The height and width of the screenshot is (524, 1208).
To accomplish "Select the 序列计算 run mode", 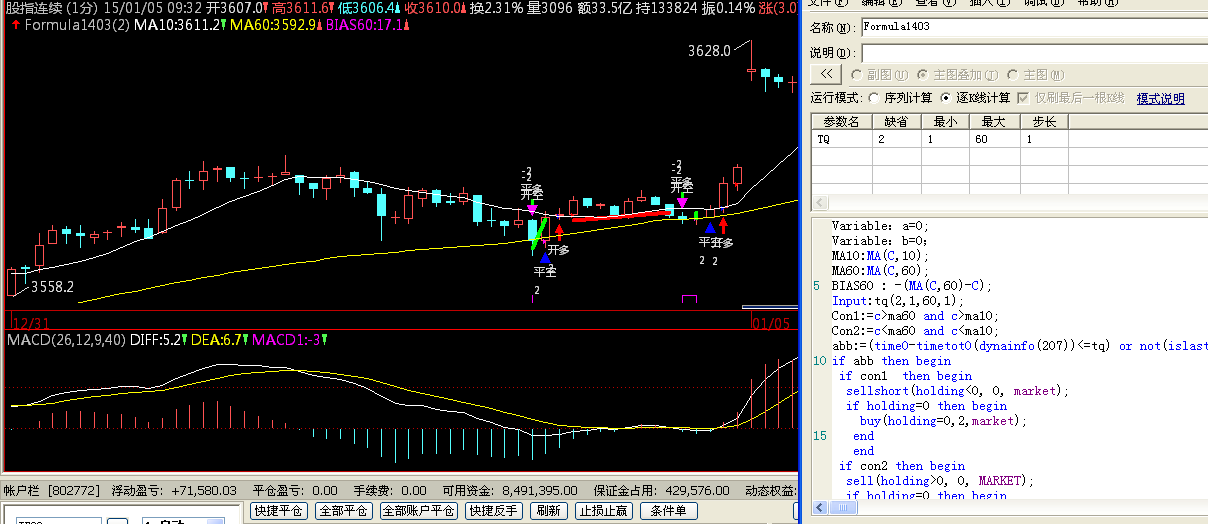I will [x=901, y=98].
